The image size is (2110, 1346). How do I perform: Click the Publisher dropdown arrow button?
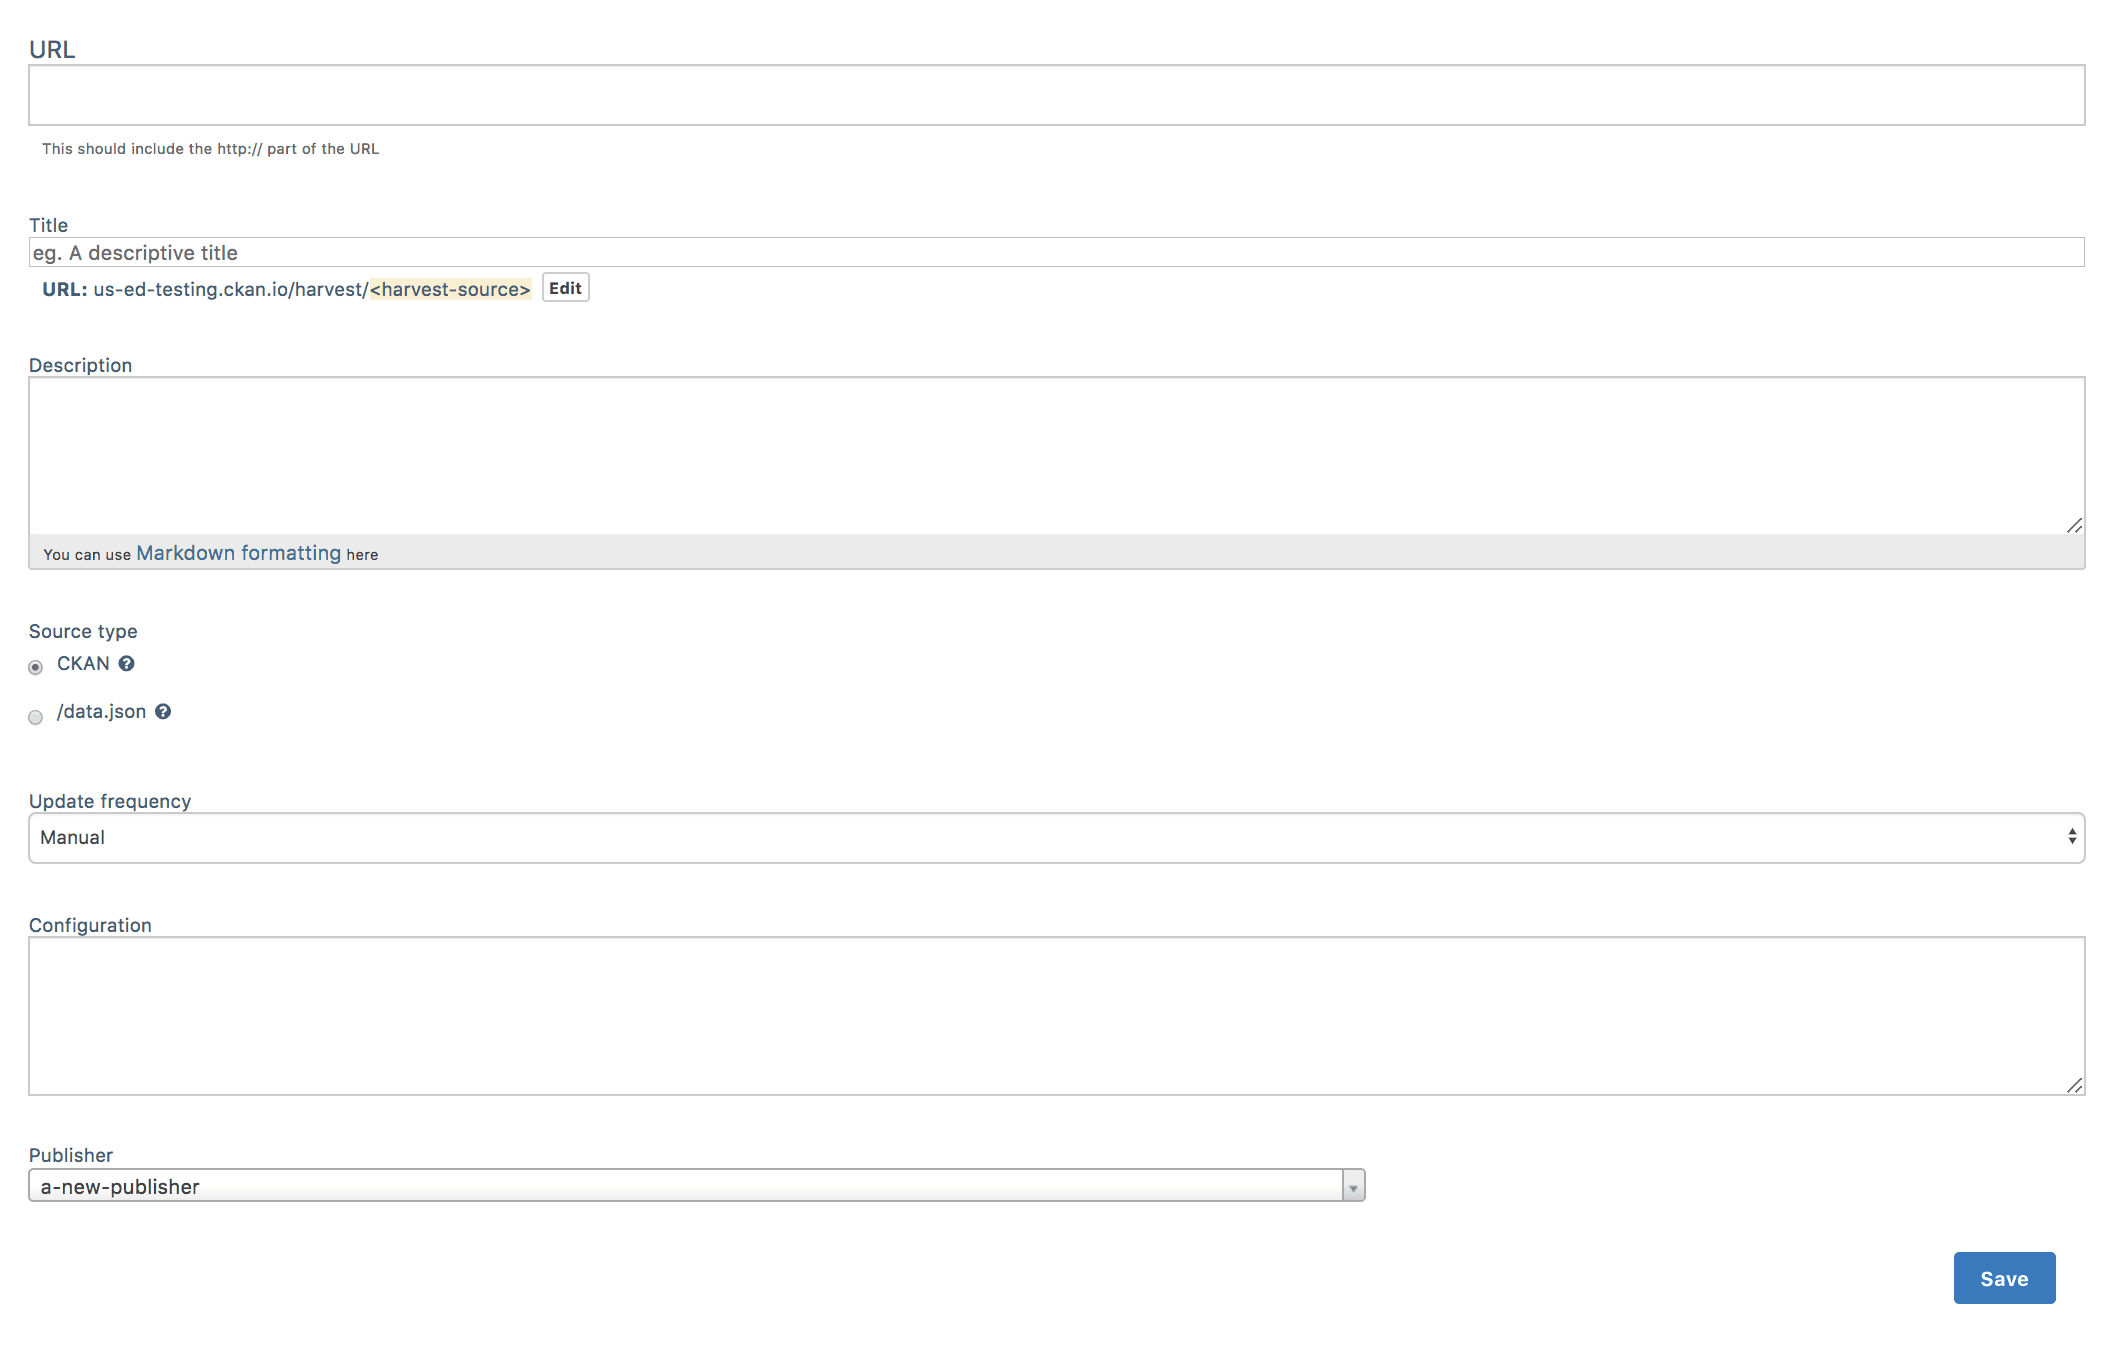click(x=1353, y=1186)
